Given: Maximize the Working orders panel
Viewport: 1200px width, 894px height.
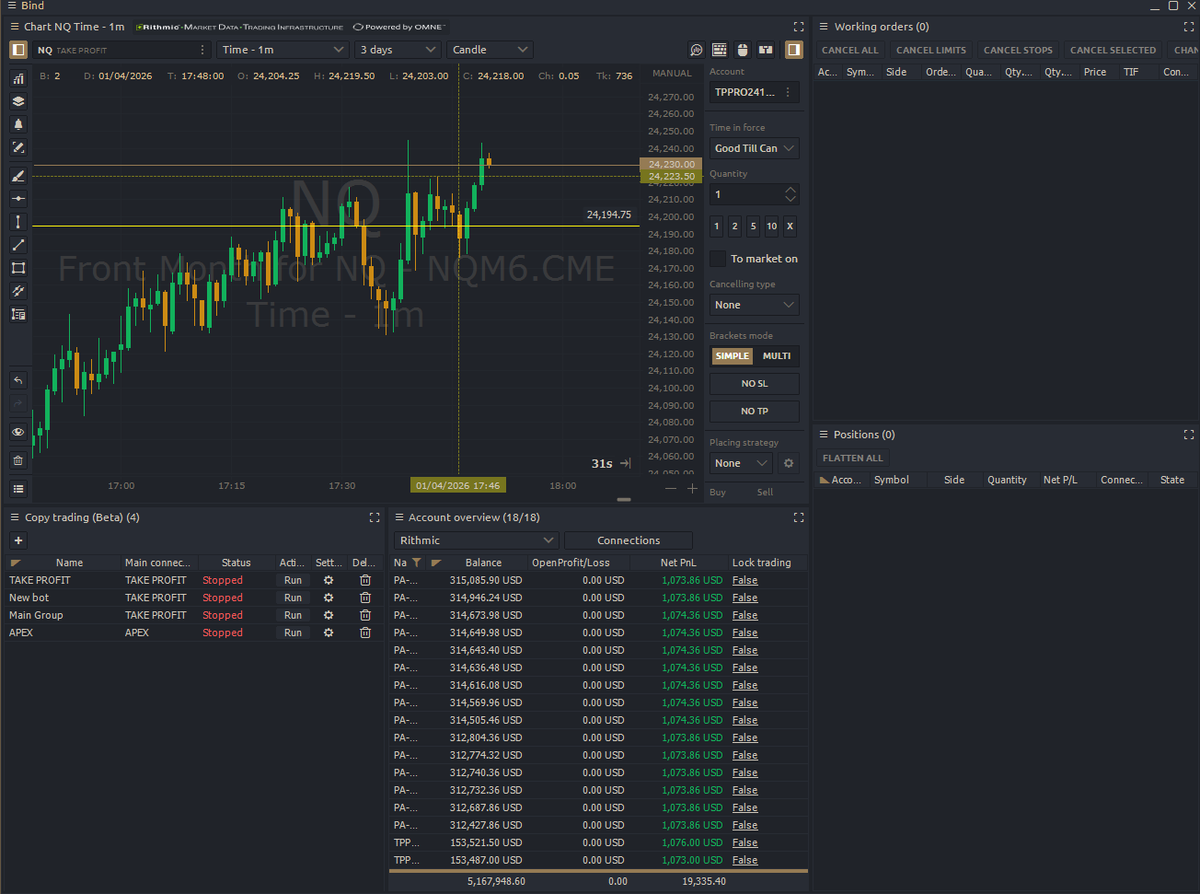Looking at the screenshot, I should (x=1189, y=27).
